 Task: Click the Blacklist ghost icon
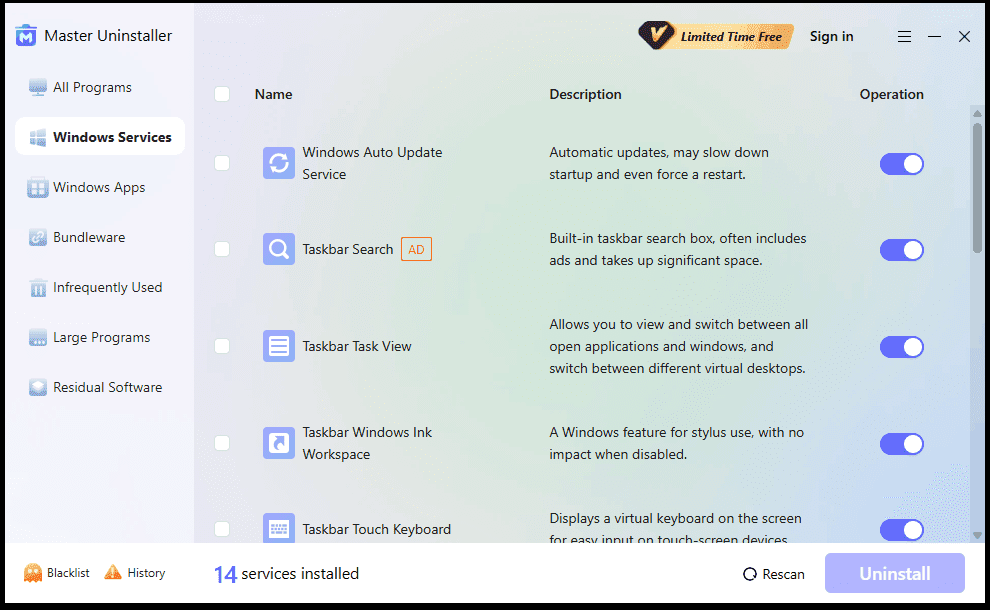tap(33, 573)
